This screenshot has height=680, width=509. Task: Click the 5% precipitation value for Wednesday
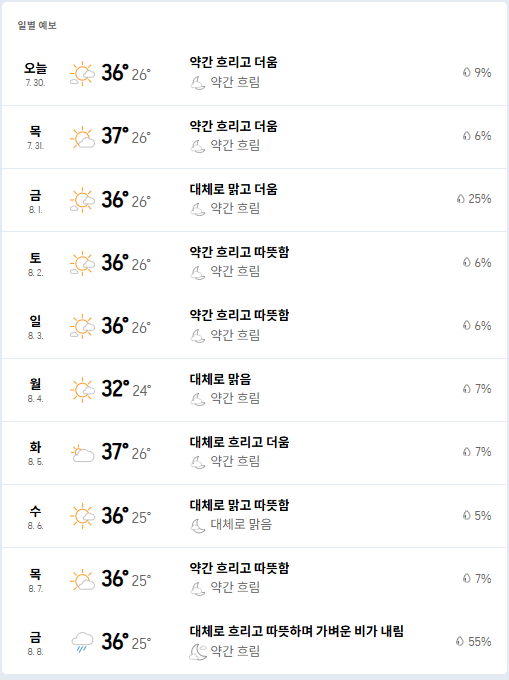(x=483, y=515)
